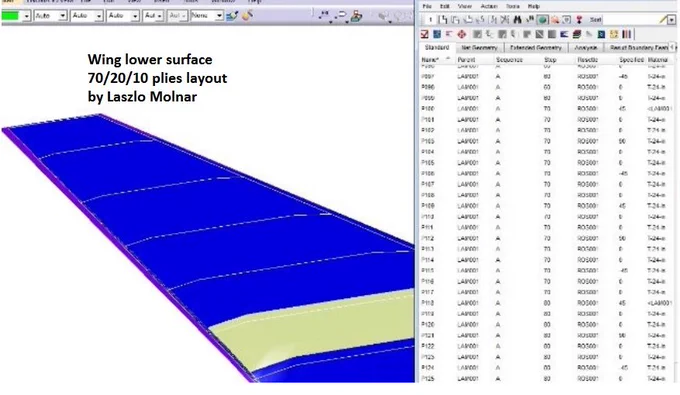
Task: Switch to the Net Geometry tab
Action: tap(479, 48)
